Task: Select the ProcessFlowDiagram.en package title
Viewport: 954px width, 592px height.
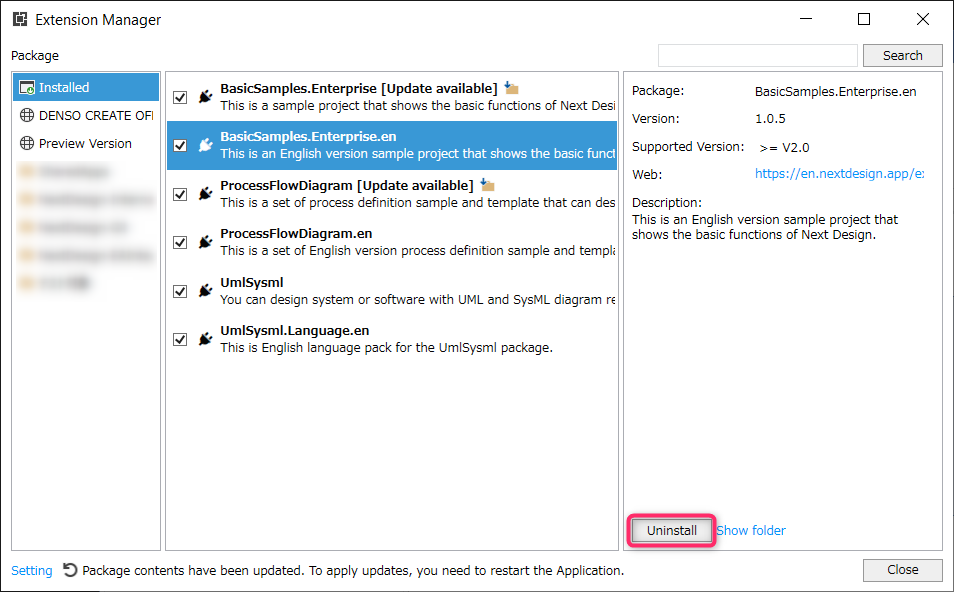Action: click(296, 234)
